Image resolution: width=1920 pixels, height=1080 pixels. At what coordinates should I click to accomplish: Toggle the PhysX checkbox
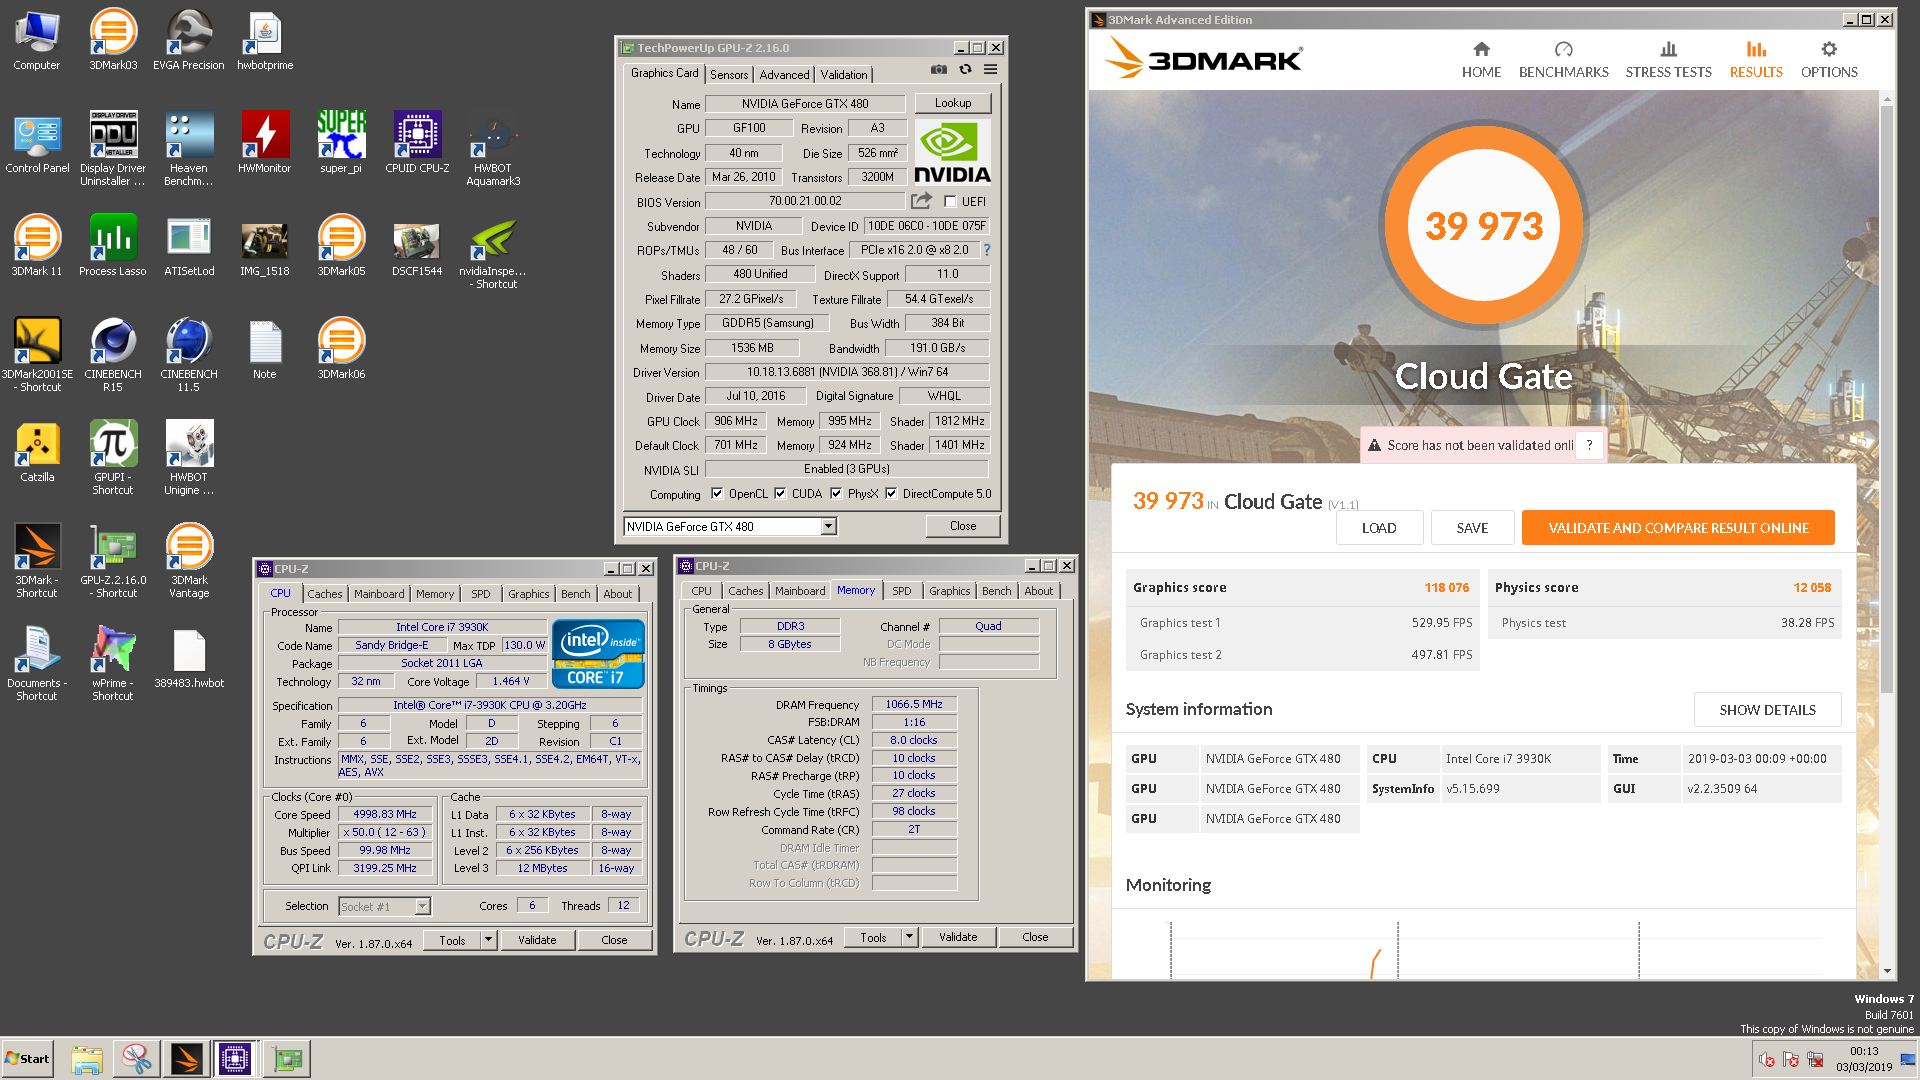coord(835,493)
